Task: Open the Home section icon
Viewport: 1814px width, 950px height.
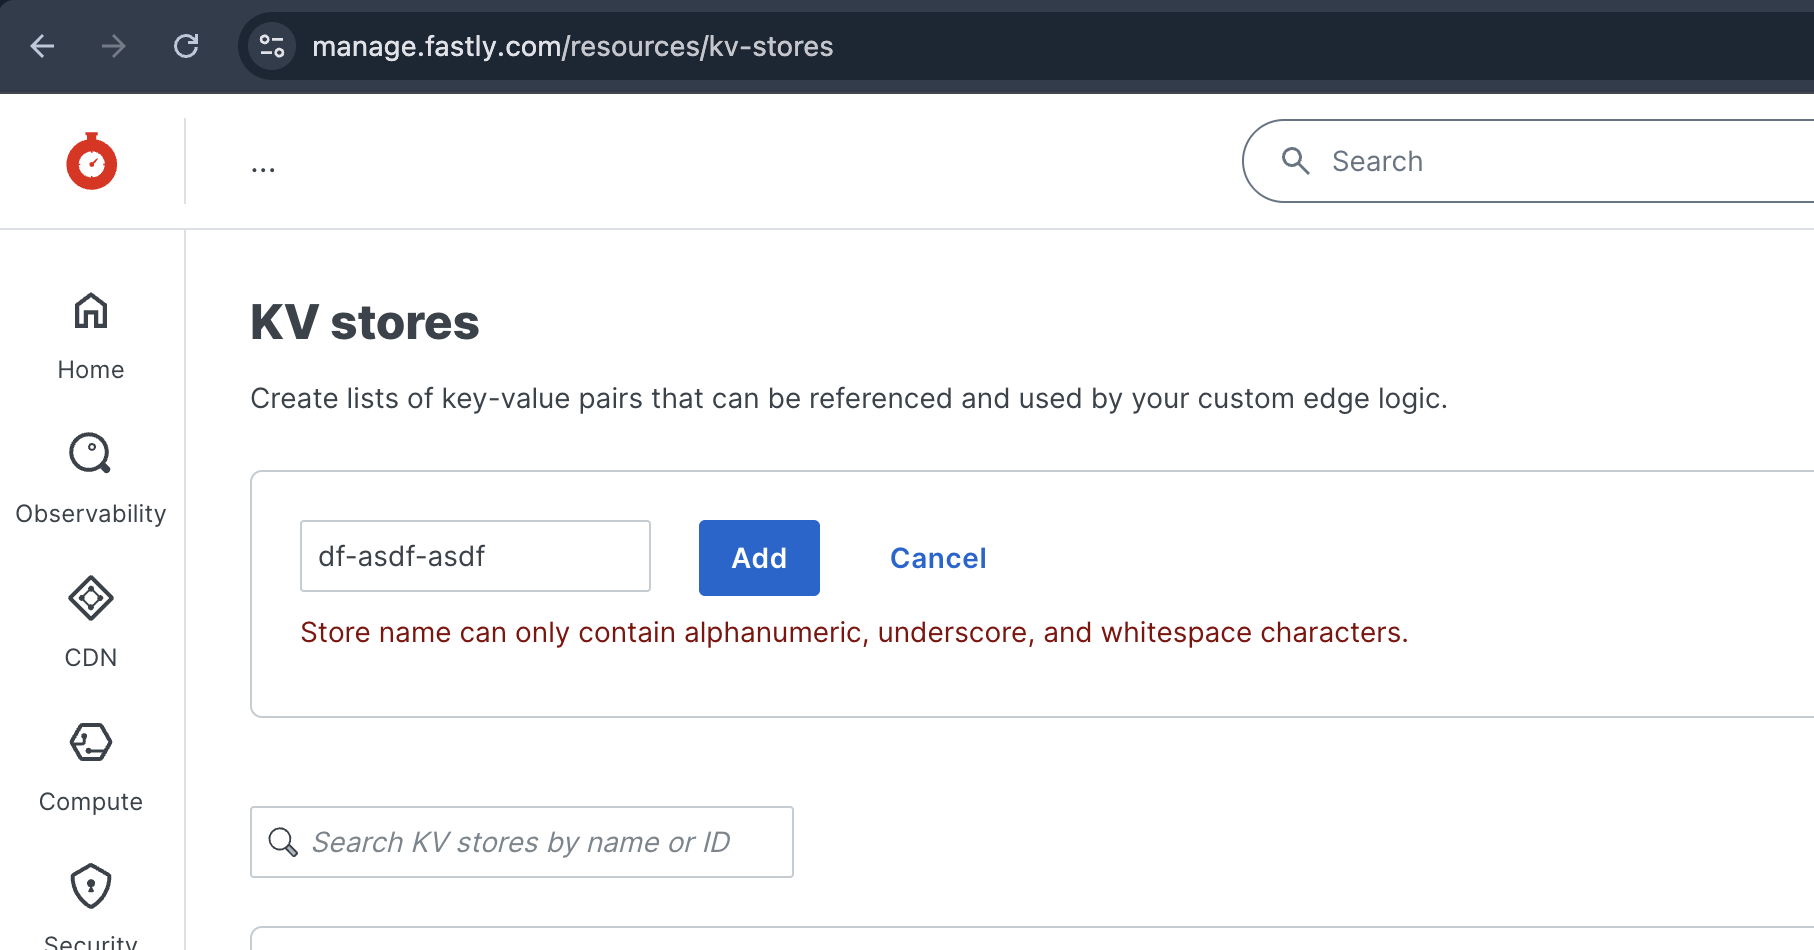Action: pyautogui.click(x=91, y=312)
